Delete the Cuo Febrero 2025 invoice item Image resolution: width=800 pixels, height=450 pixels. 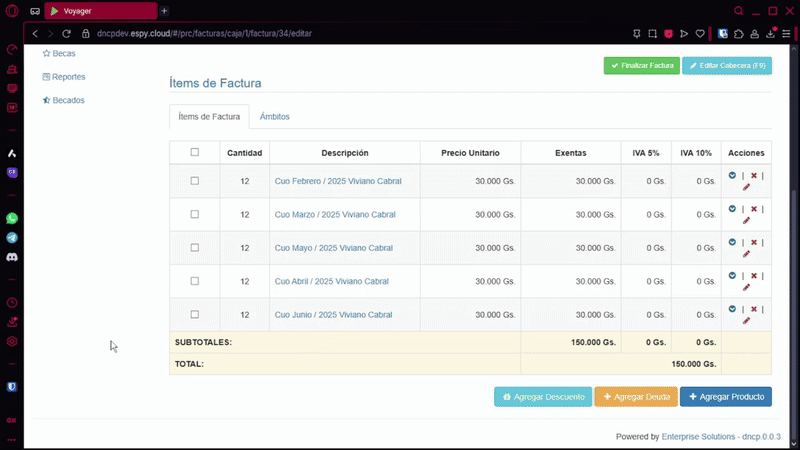point(754,176)
